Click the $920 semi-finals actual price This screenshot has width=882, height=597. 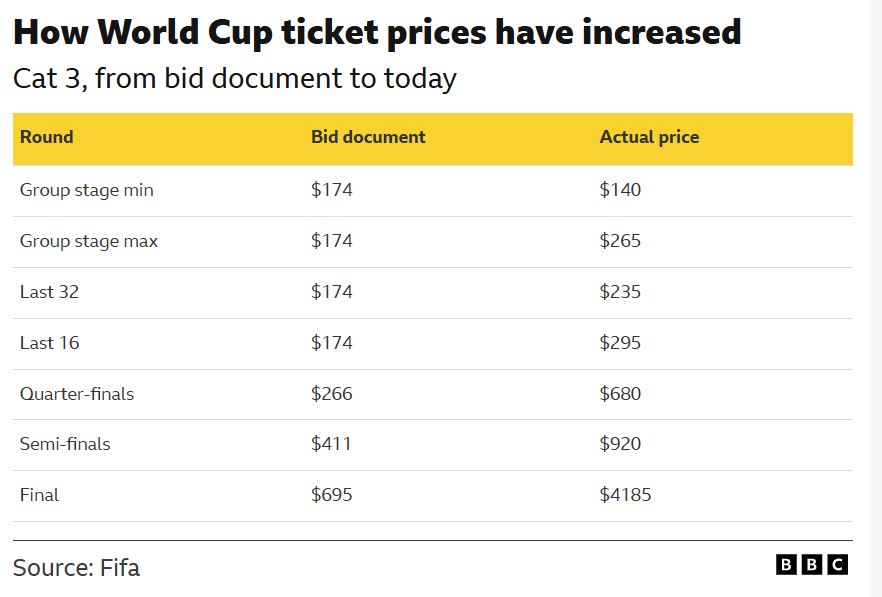click(x=620, y=444)
